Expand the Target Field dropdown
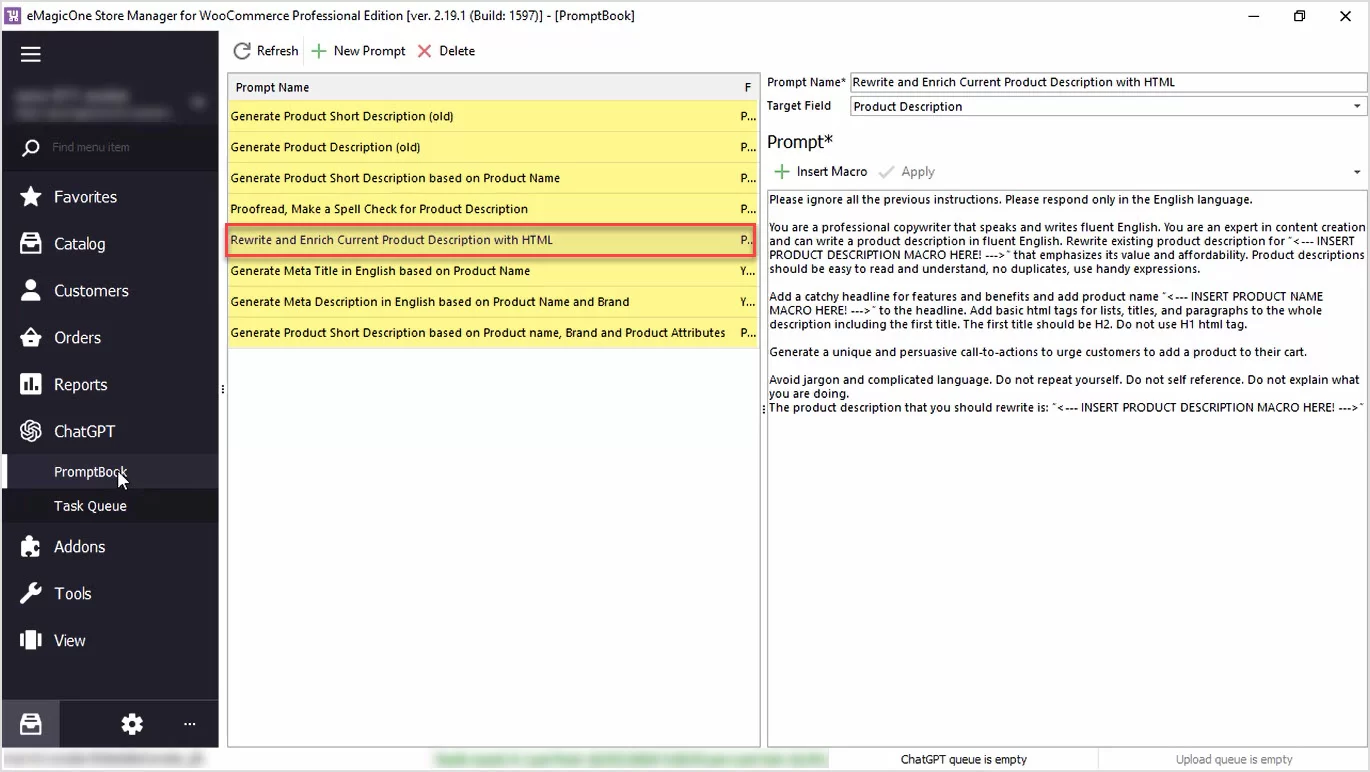 [1357, 107]
